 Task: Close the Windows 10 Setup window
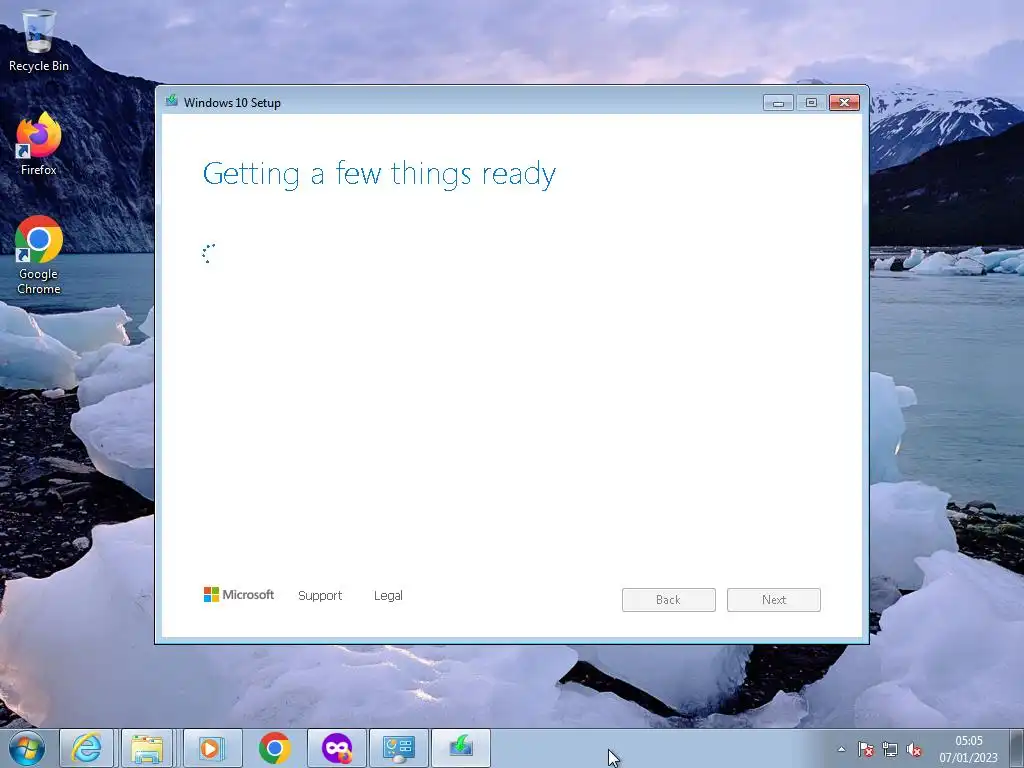coord(844,103)
